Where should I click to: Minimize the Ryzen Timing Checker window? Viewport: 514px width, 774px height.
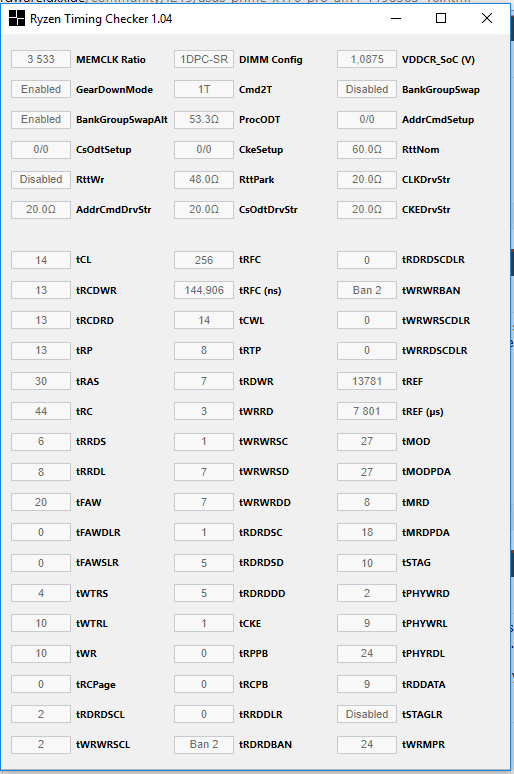click(x=395, y=18)
